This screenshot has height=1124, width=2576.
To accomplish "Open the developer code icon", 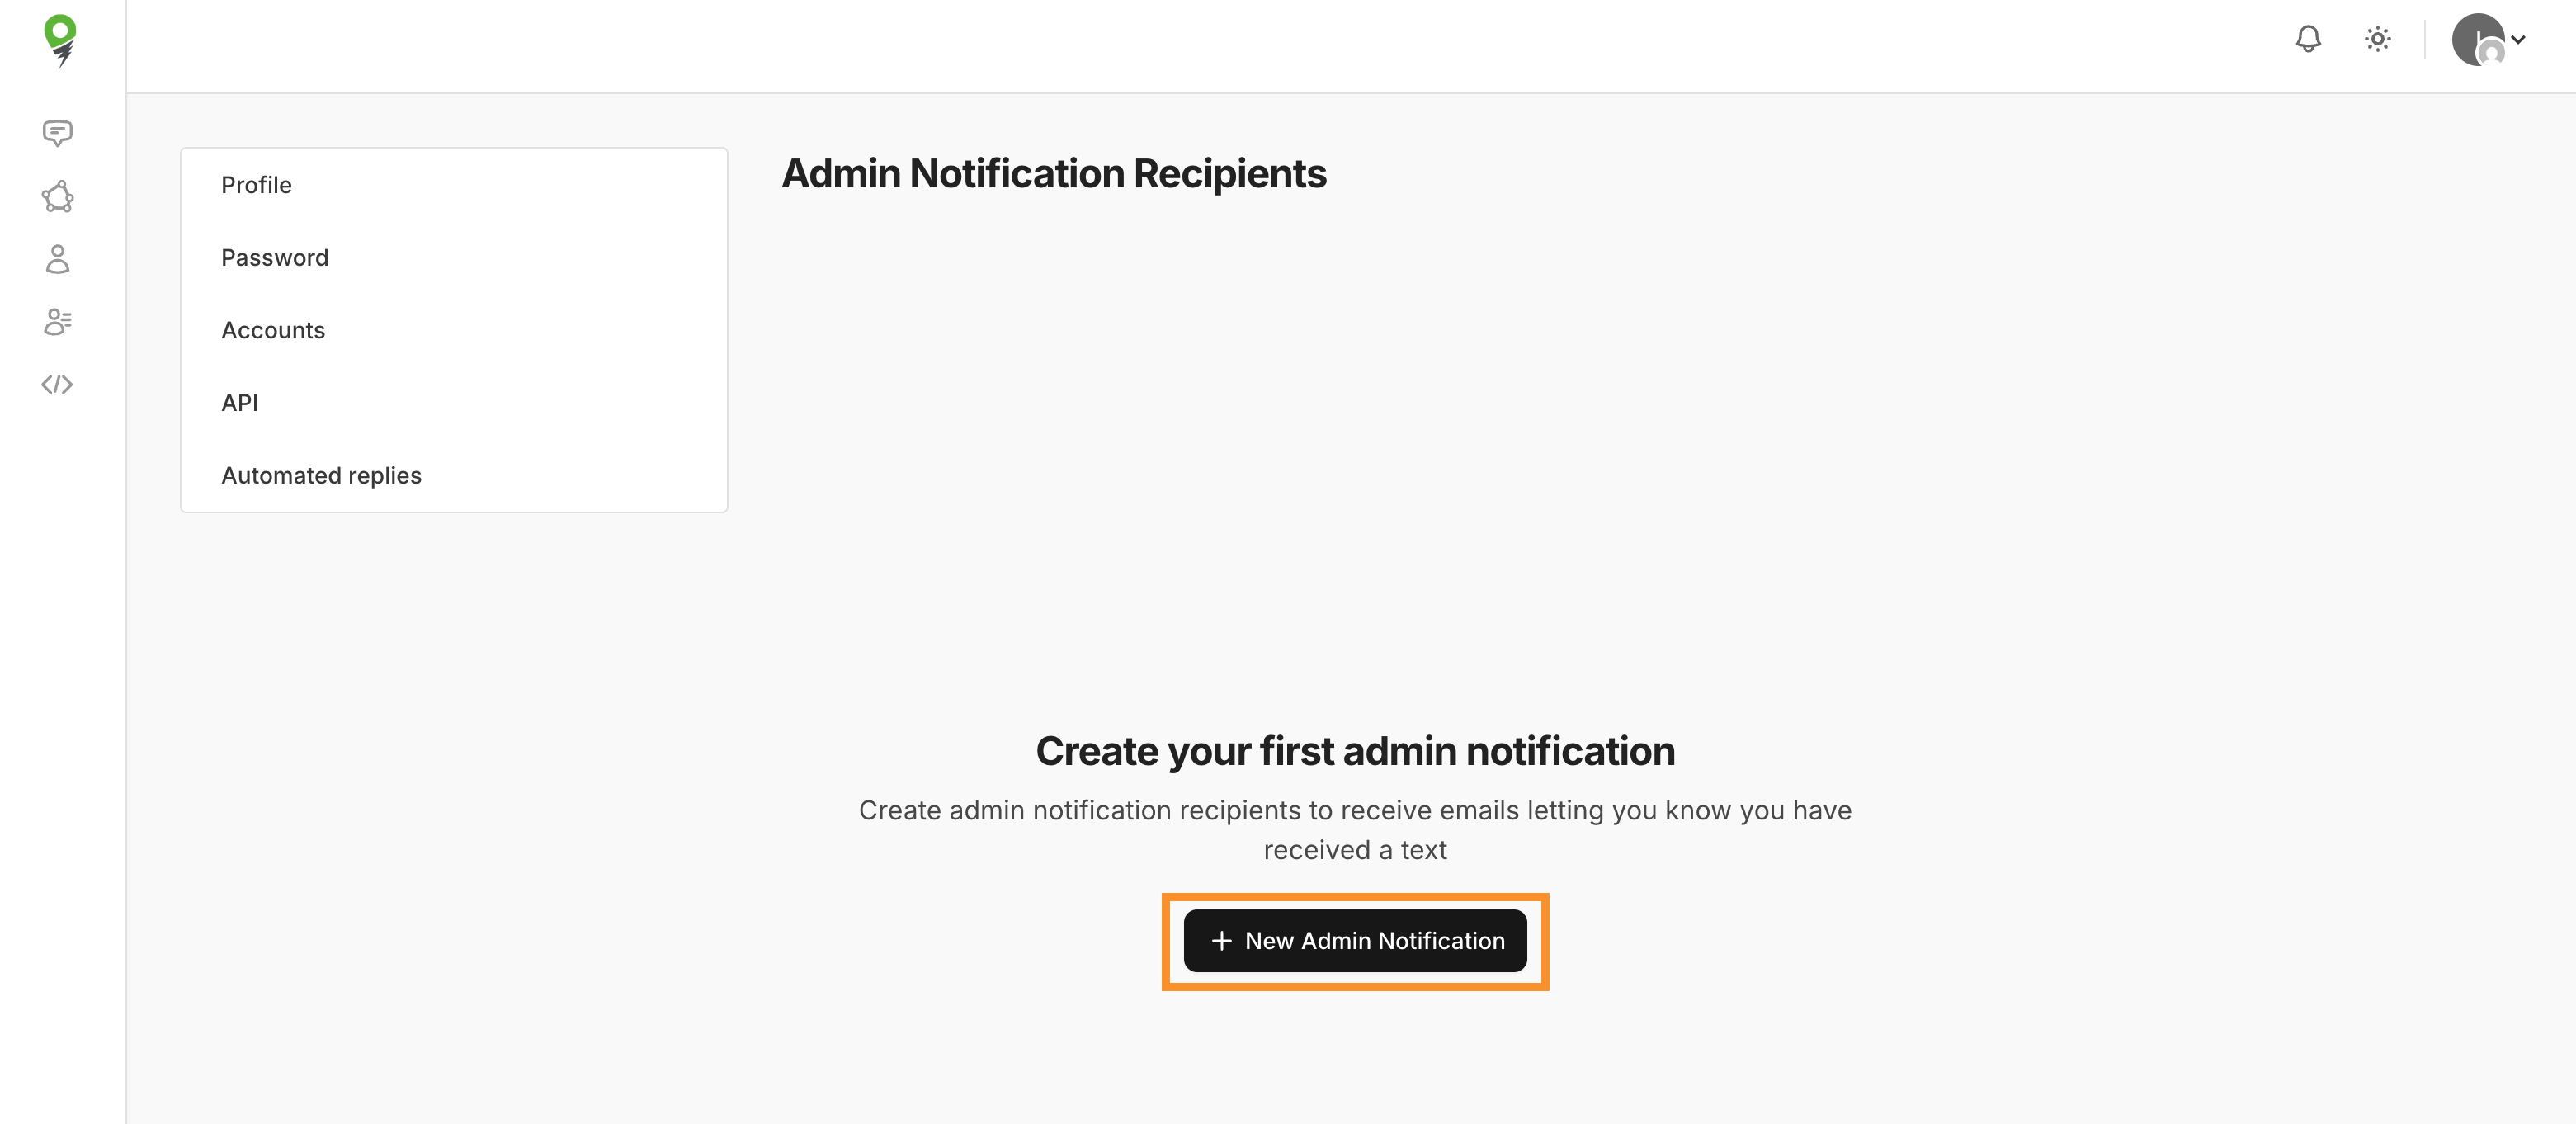I will (x=57, y=384).
